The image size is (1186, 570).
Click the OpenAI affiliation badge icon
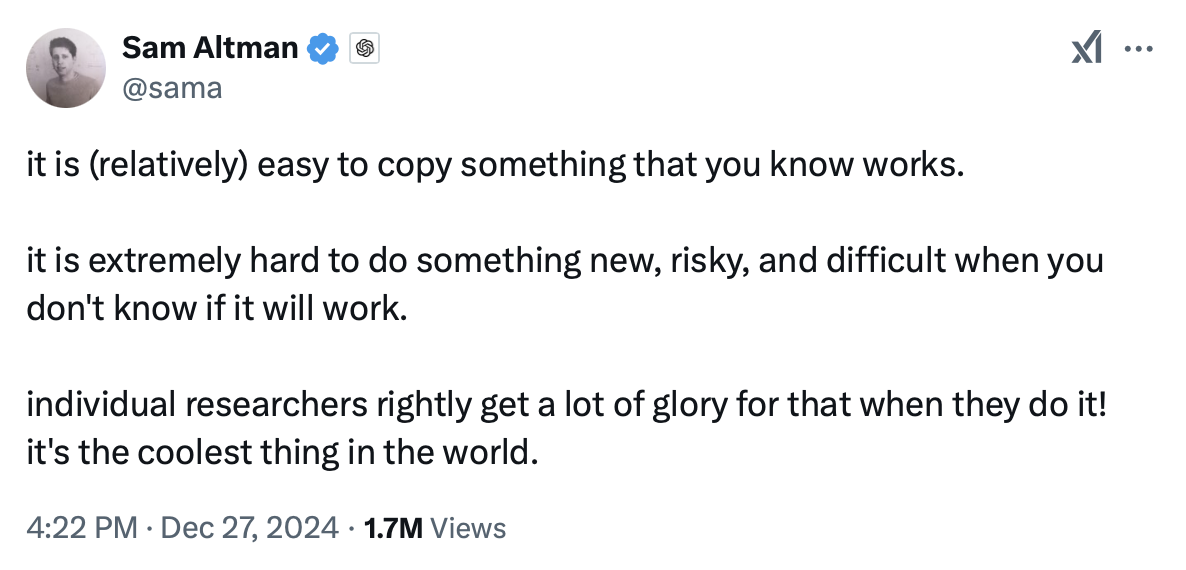click(x=362, y=48)
